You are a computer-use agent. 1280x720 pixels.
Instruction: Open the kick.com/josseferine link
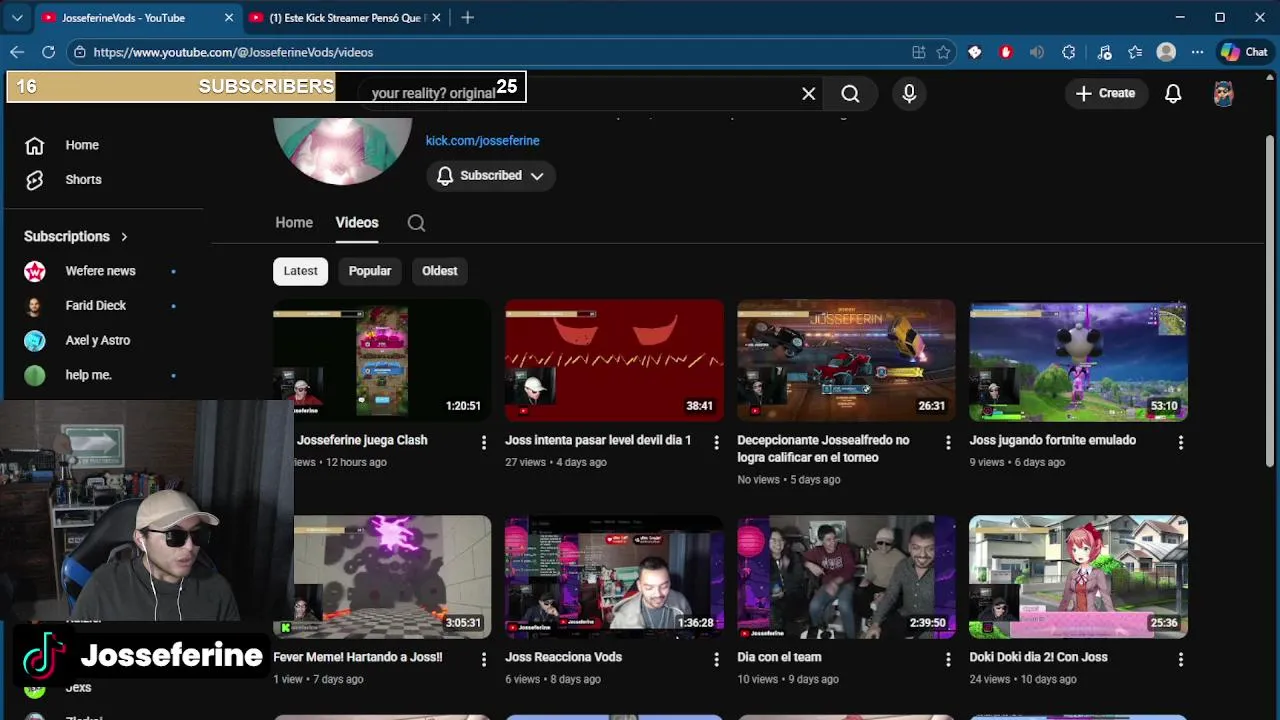pyautogui.click(x=483, y=141)
